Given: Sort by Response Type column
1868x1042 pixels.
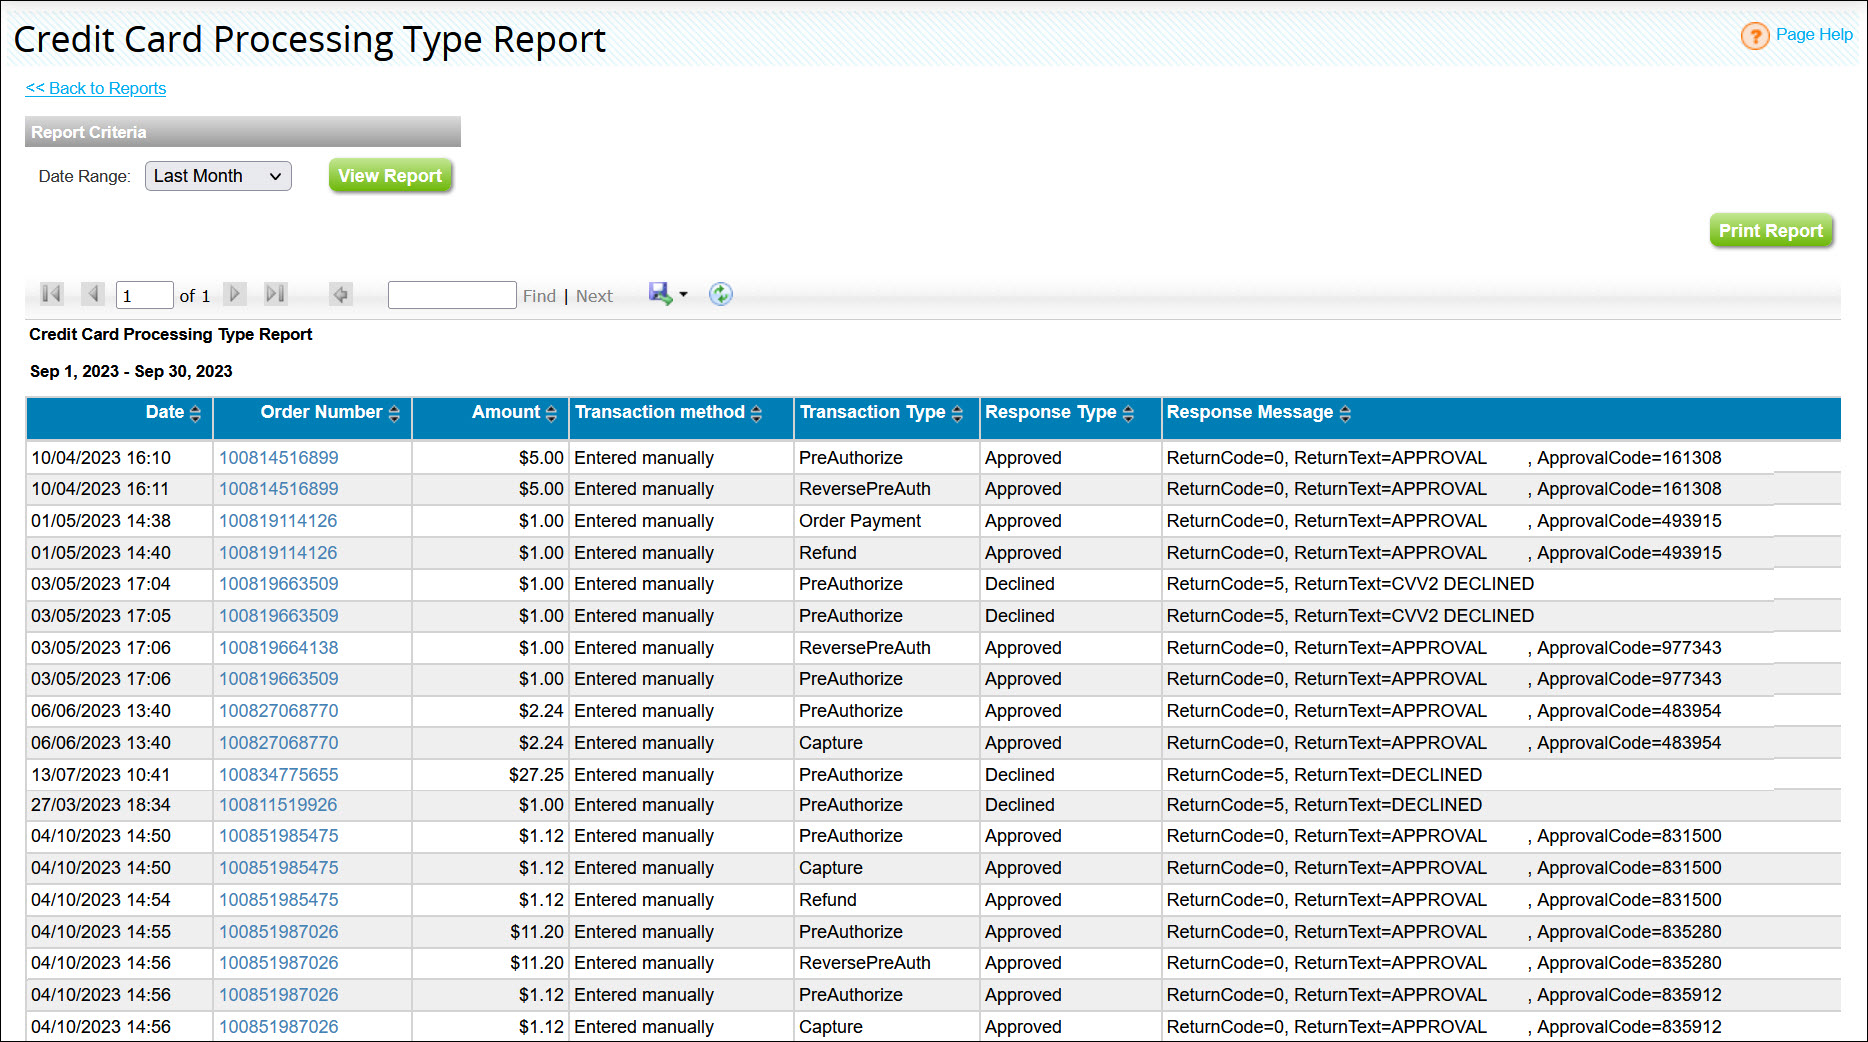Looking at the screenshot, I should click(x=1128, y=414).
